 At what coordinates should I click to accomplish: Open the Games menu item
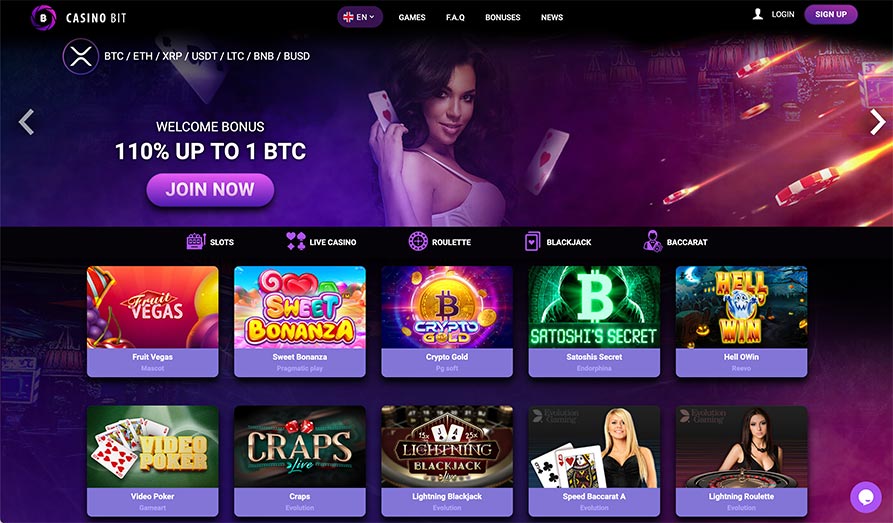[x=412, y=17]
